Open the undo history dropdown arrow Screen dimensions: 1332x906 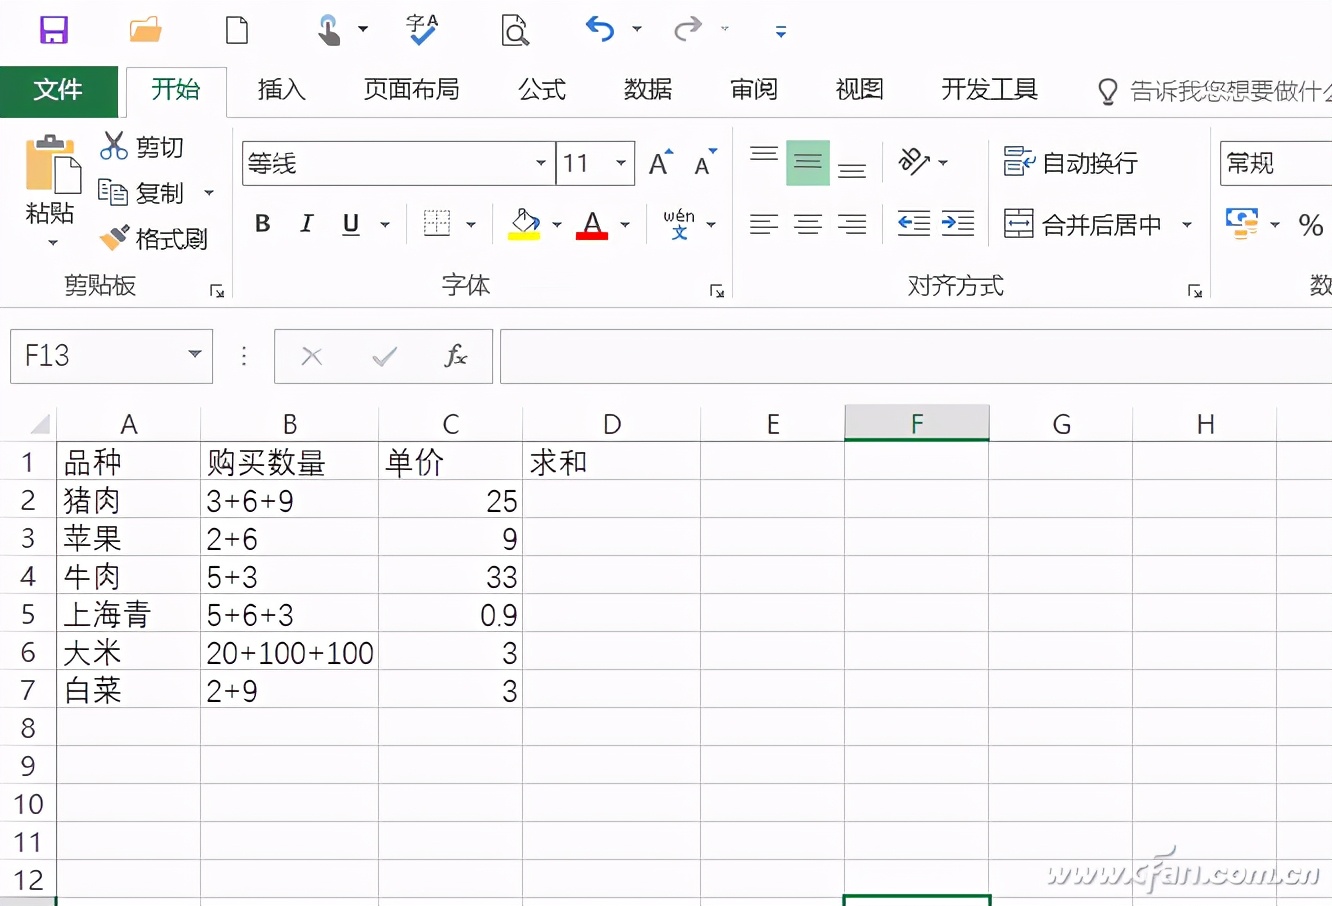click(x=637, y=30)
